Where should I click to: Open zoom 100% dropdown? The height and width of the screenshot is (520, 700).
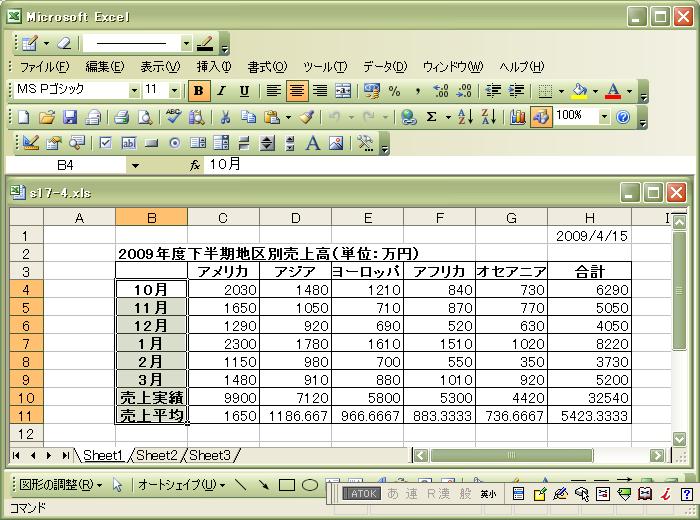click(x=604, y=117)
